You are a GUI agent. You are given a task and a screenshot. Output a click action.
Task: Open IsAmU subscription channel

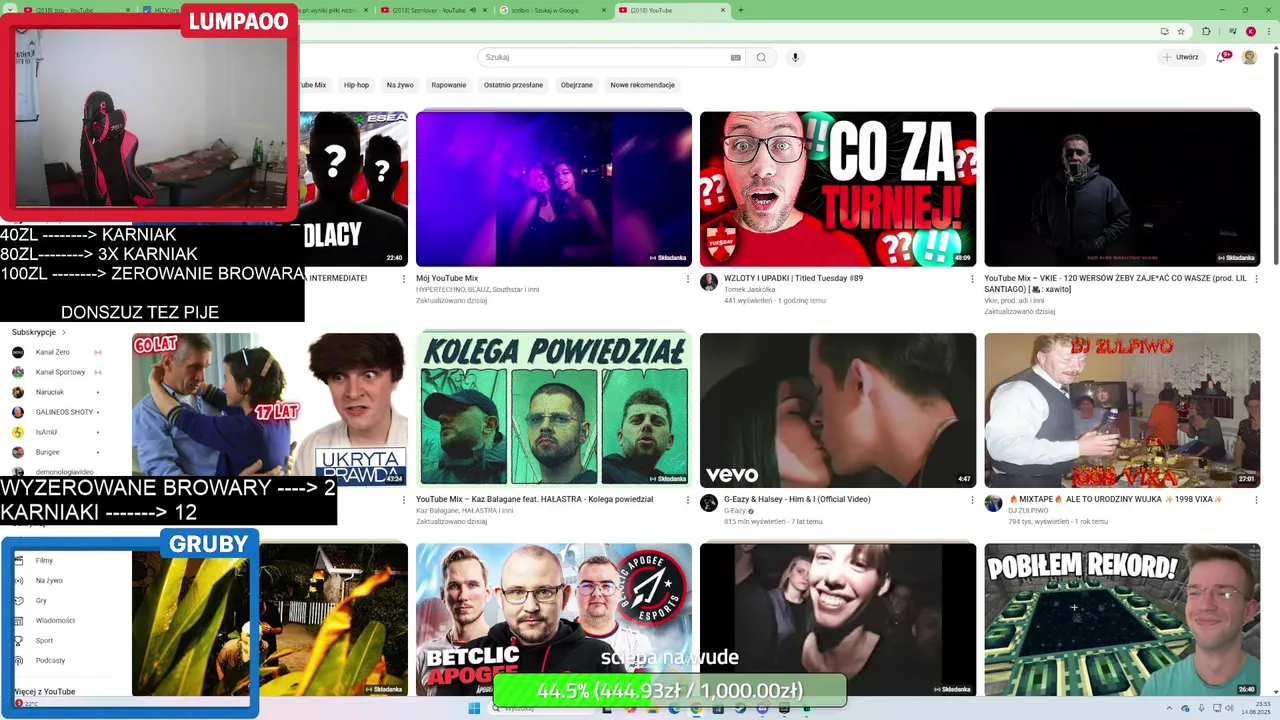coord(57,432)
